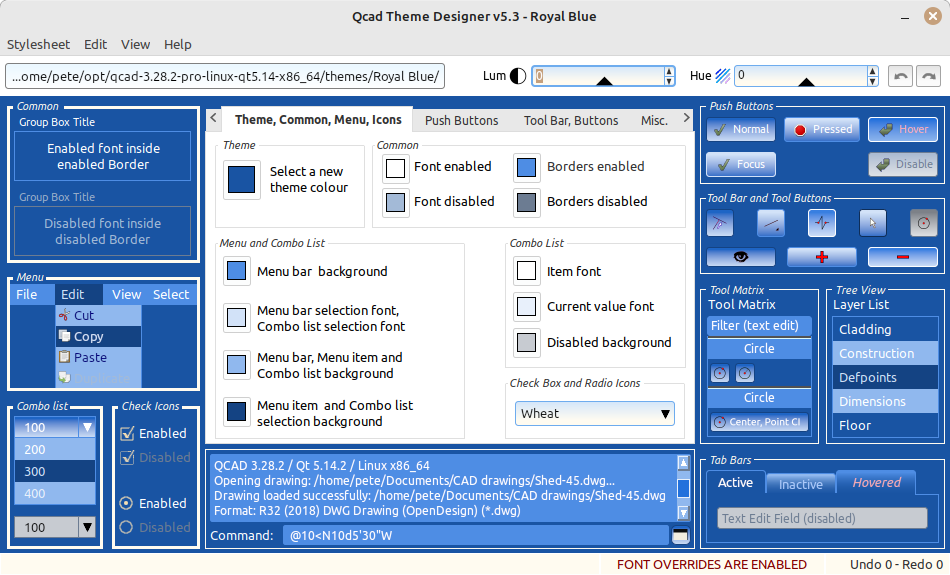This screenshot has height=575, width=950.
Task: Select the Defpoints layer
Action: (x=885, y=377)
